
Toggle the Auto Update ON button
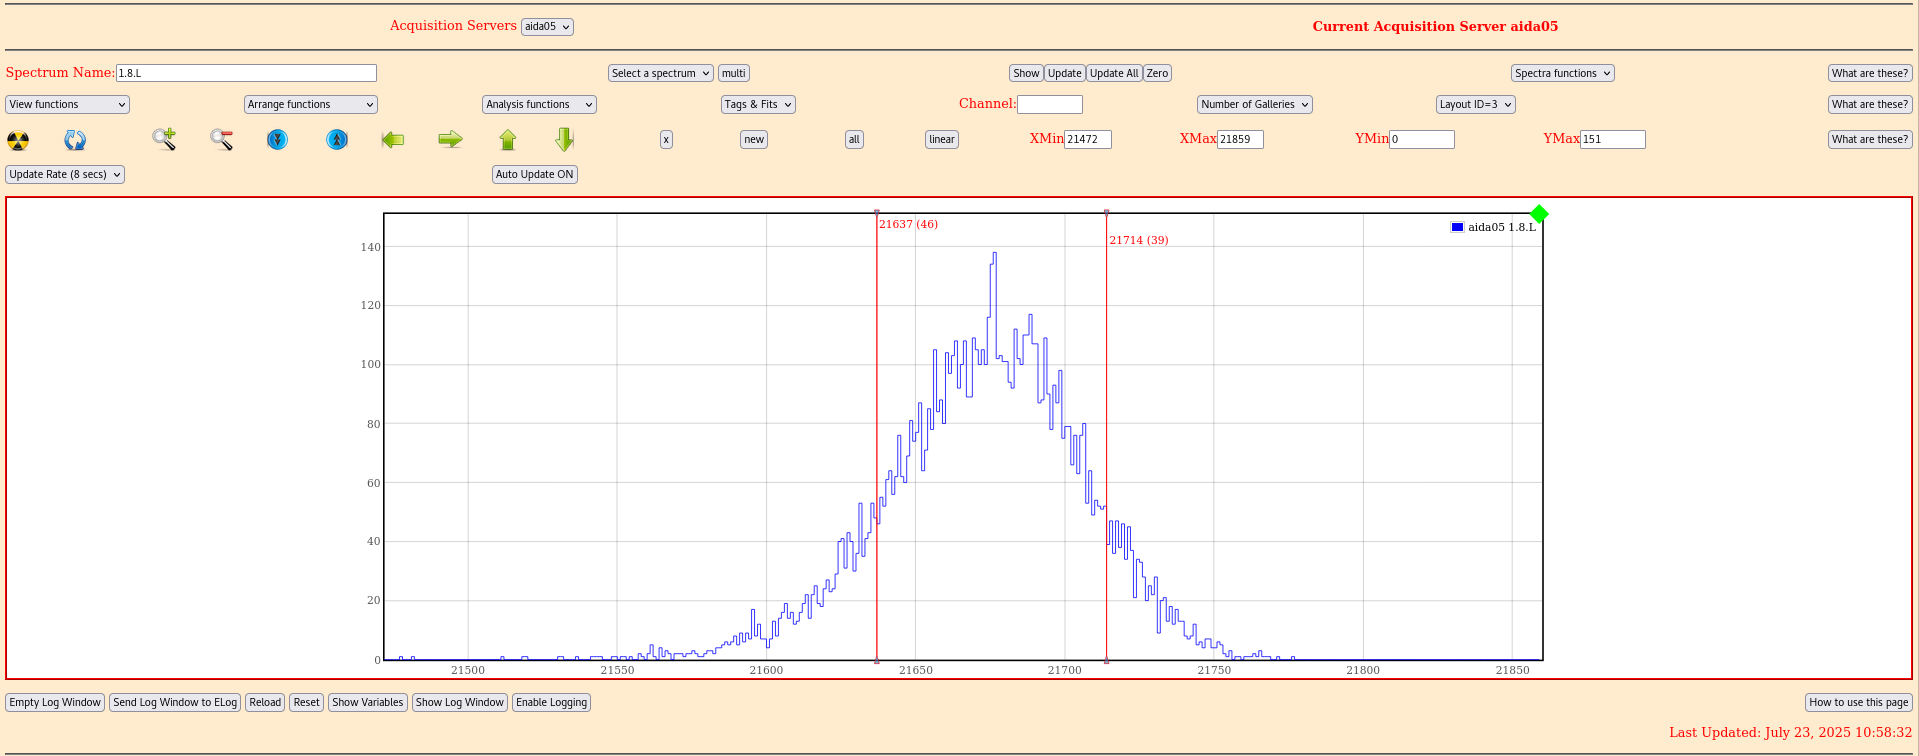[x=535, y=174]
